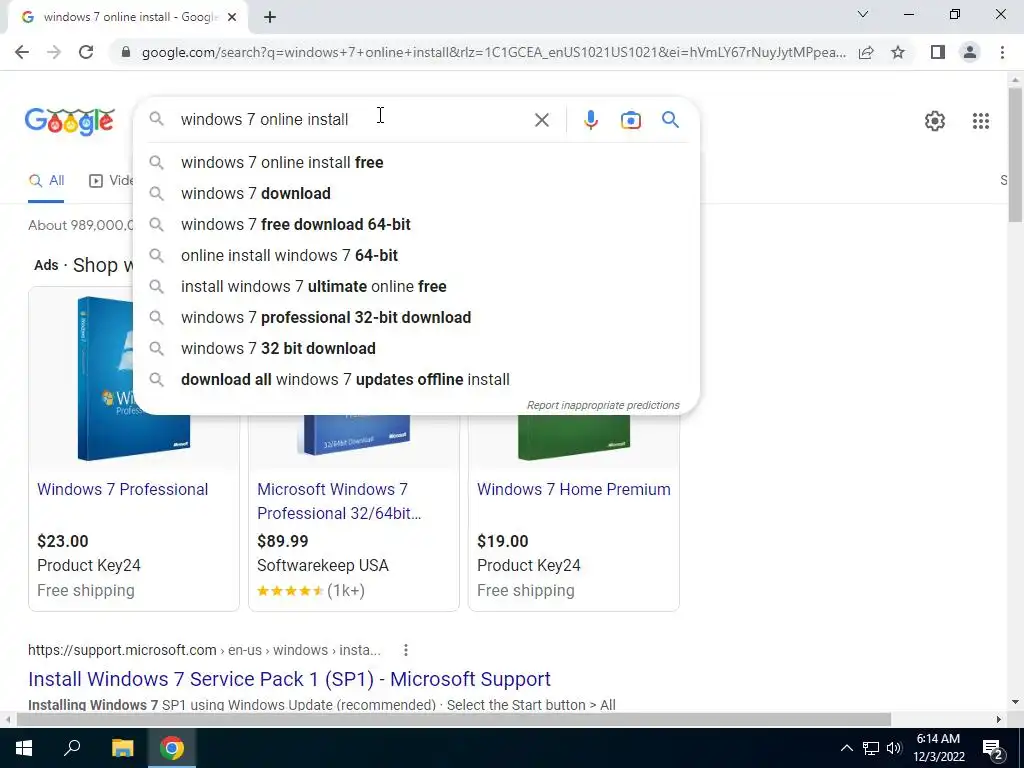Open the Chrome profile avatar
Image resolution: width=1024 pixels, height=768 pixels.
970,52
